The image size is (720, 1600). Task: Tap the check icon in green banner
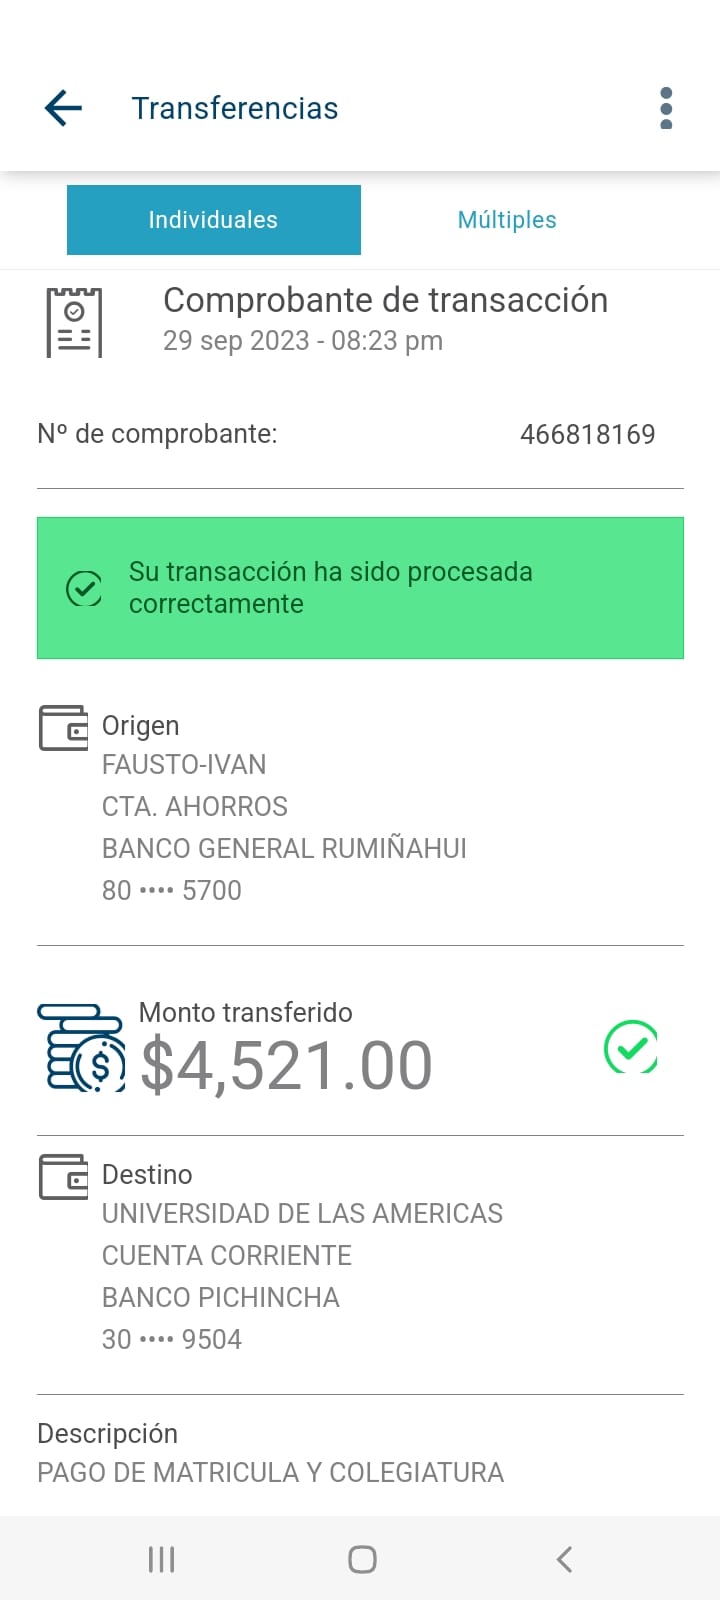pos(84,588)
